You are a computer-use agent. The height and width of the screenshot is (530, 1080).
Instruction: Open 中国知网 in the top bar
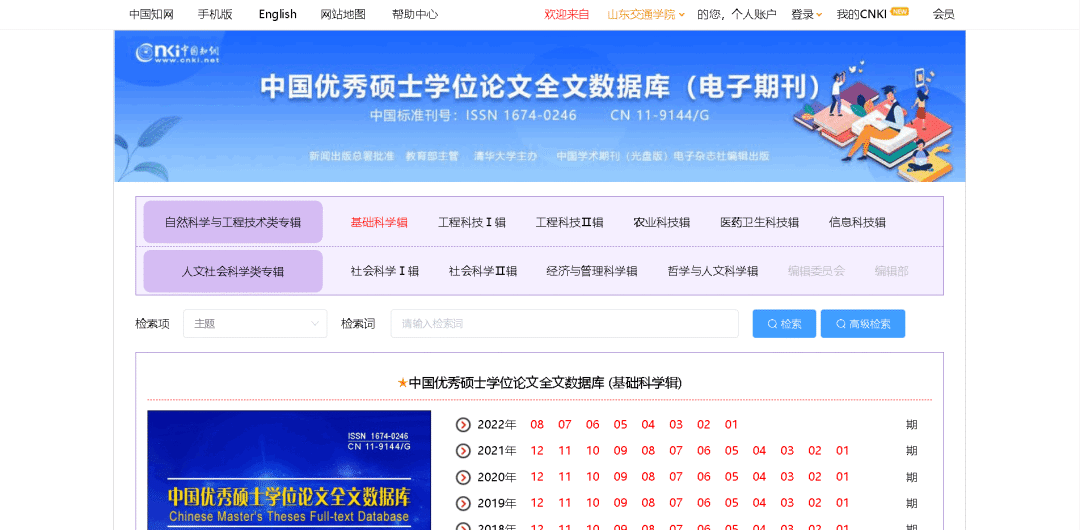tap(151, 14)
